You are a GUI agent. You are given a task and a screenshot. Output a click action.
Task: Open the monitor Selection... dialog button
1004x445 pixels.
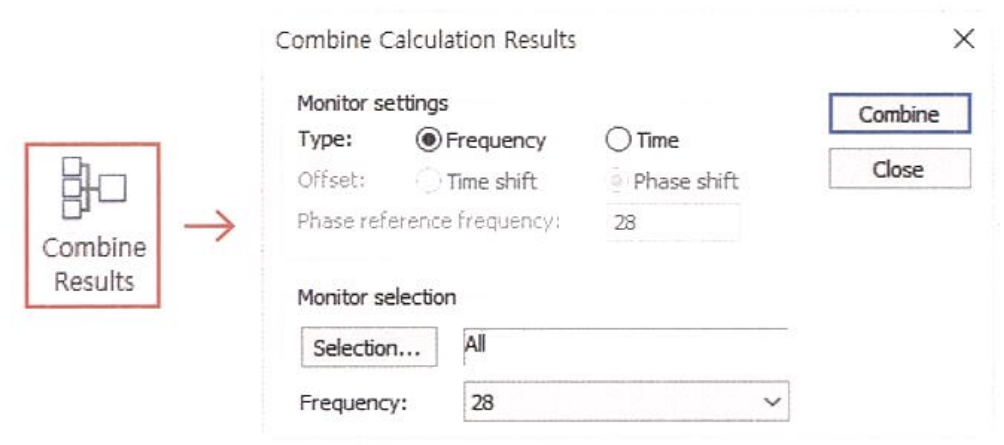[367, 348]
